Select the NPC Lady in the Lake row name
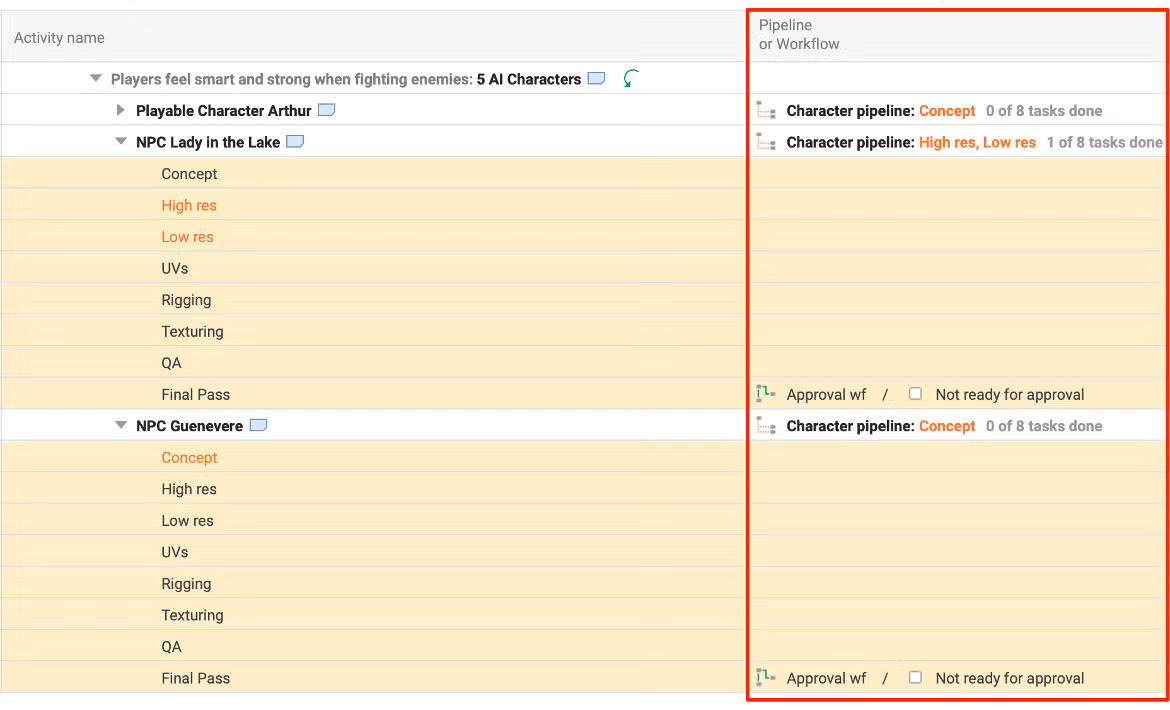Image resolution: width=1170 pixels, height=710 pixels. 208,142
